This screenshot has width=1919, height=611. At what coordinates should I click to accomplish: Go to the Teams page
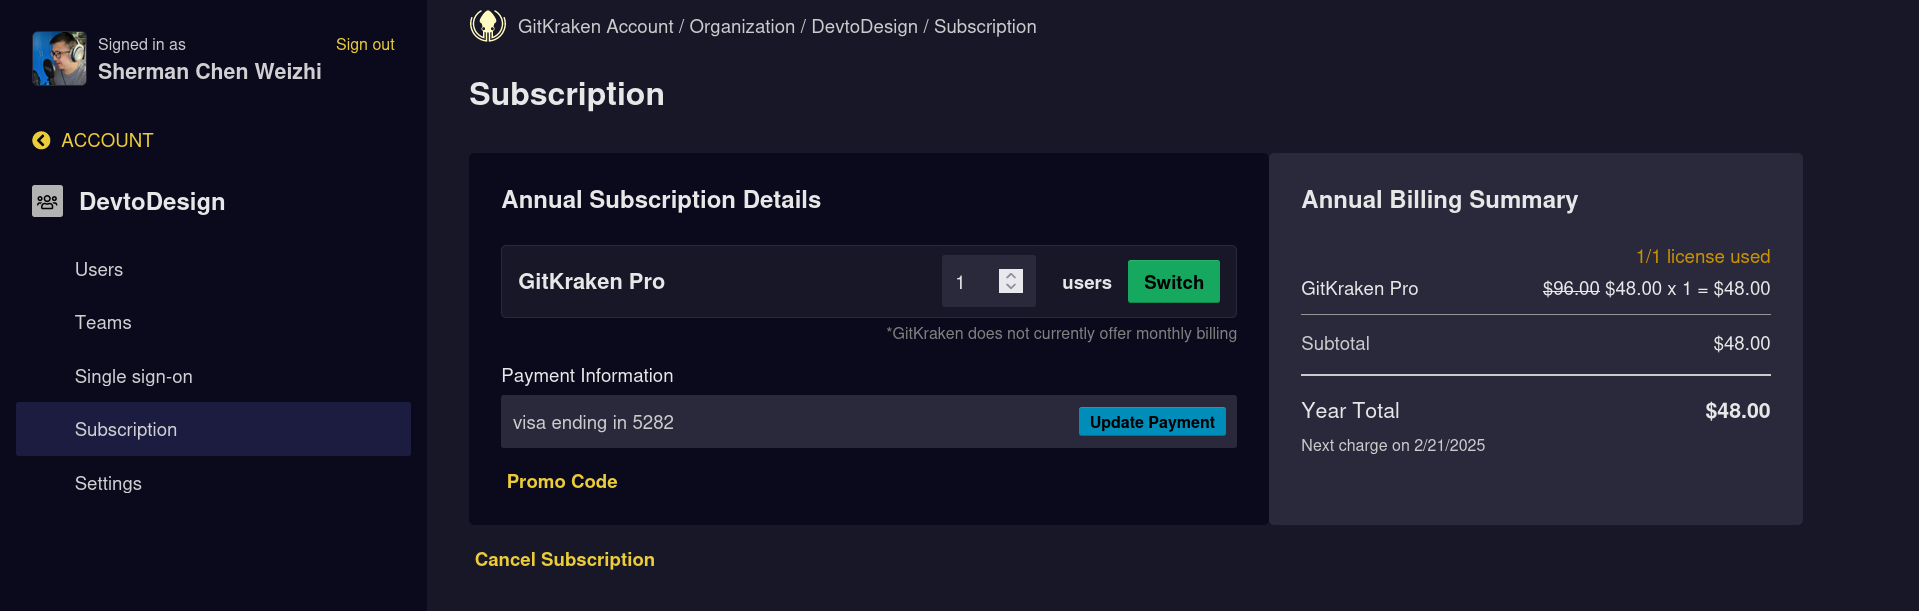103,323
